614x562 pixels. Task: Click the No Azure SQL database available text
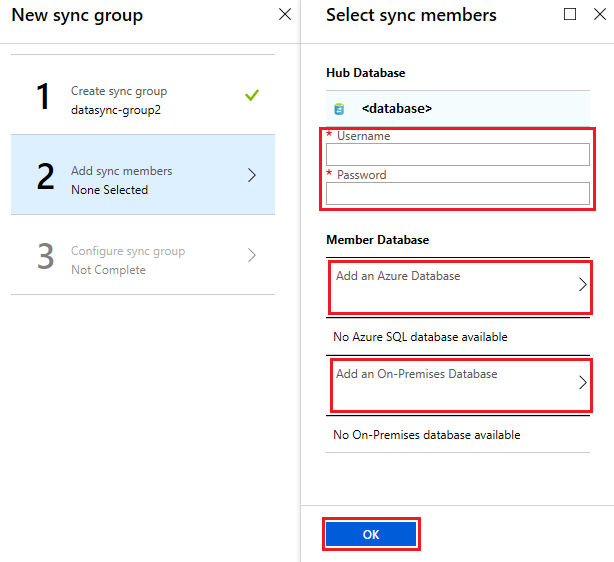(x=420, y=337)
